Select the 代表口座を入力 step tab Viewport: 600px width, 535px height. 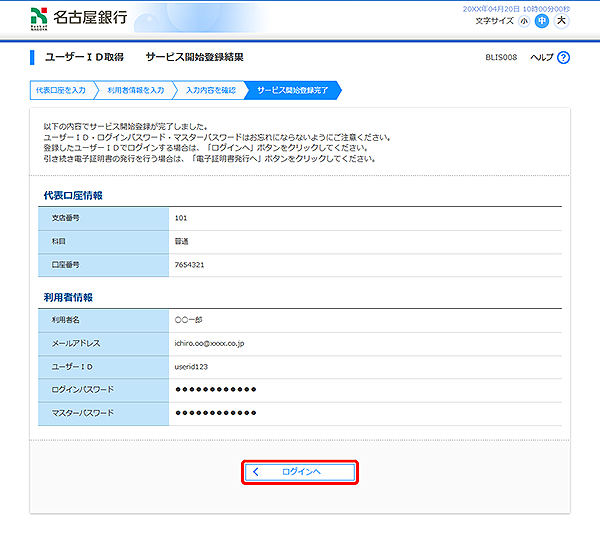(60, 90)
